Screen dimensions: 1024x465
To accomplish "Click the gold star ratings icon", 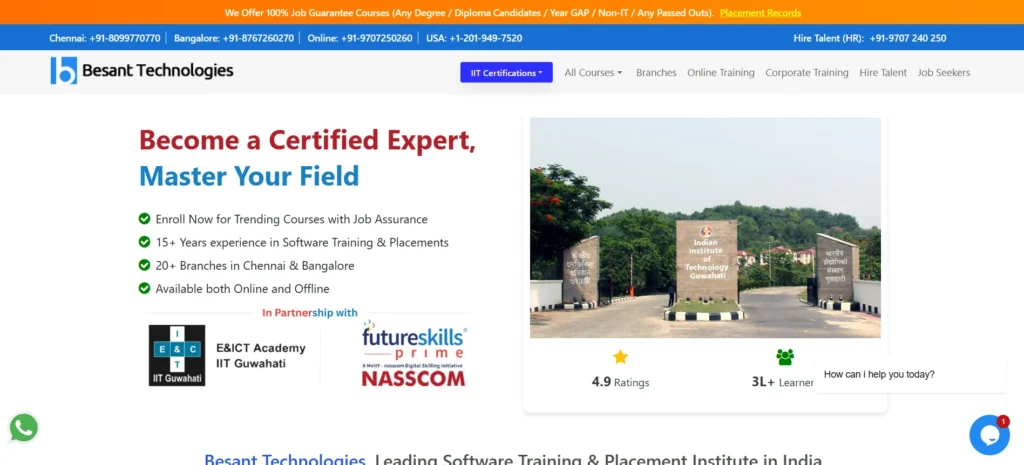I will coord(620,357).
